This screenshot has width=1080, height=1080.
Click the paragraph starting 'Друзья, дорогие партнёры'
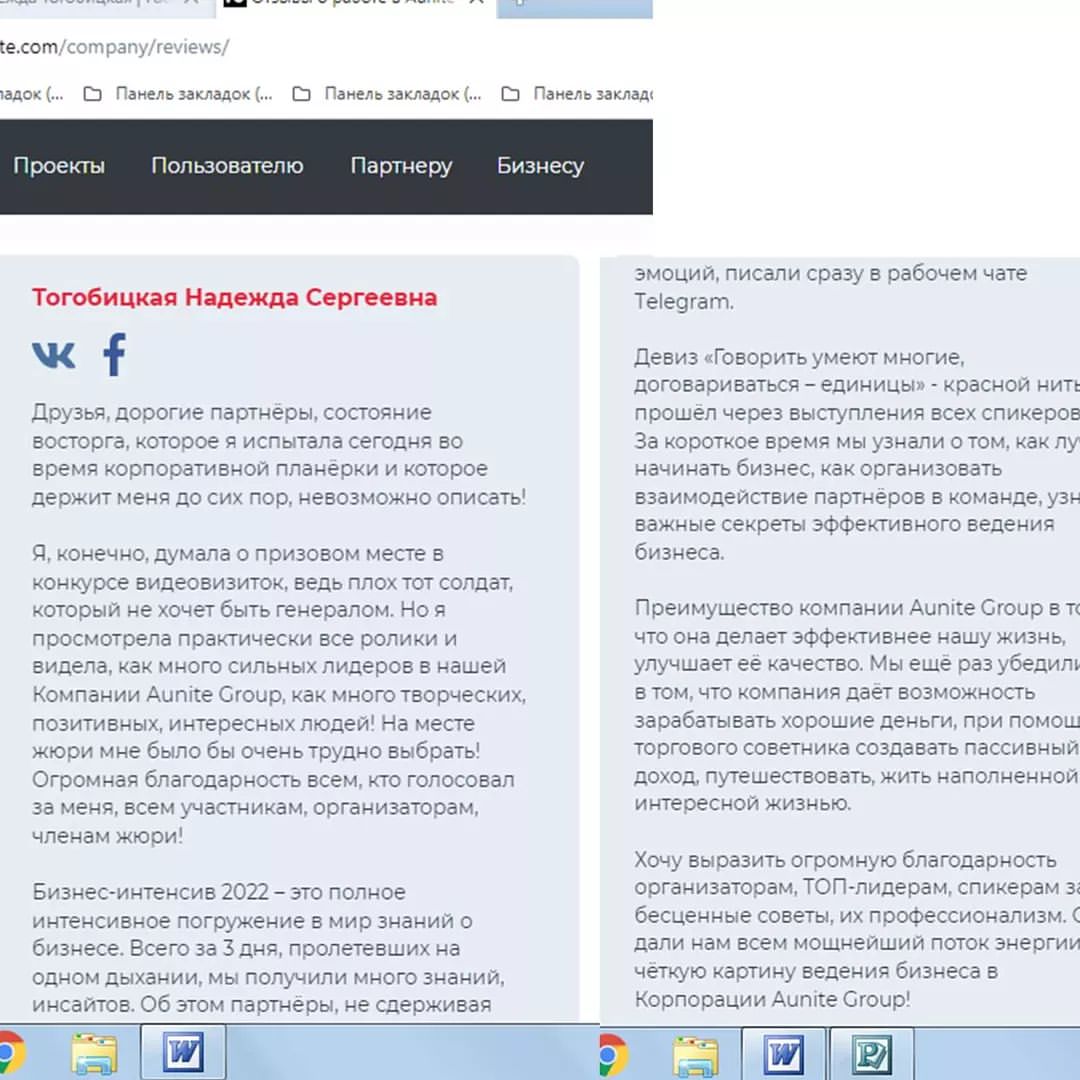click(x=279, y=455)
